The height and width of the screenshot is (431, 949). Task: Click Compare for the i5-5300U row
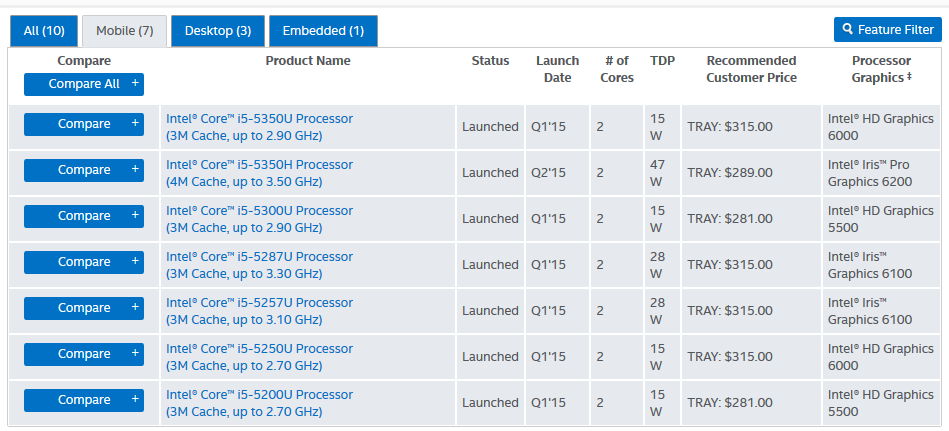84,216
